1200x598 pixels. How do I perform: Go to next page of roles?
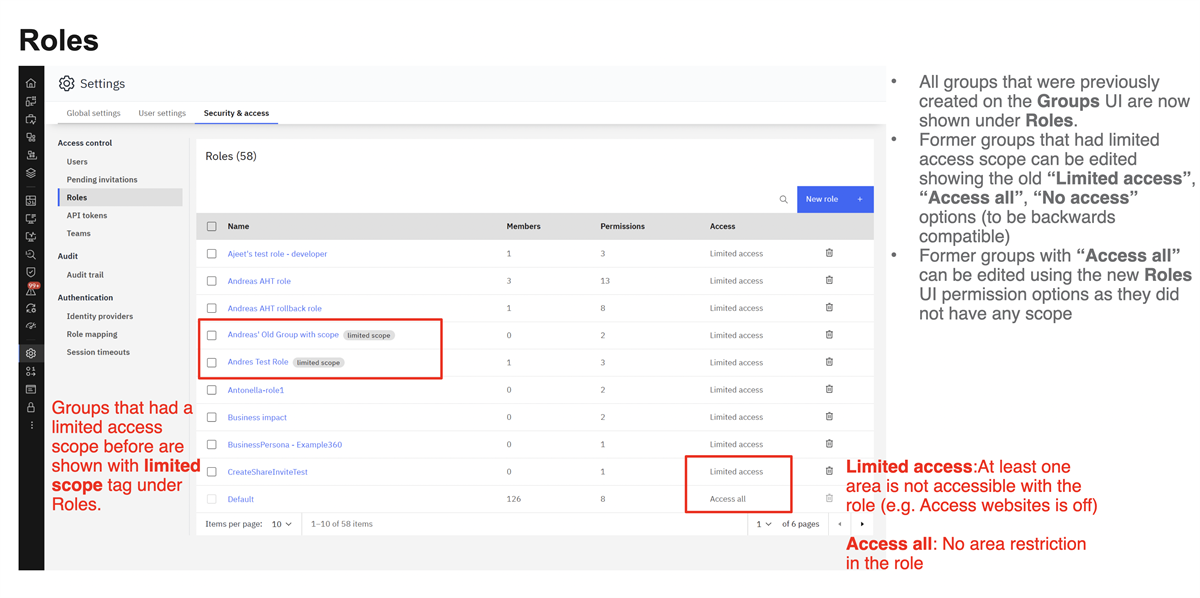click(862, 524)
